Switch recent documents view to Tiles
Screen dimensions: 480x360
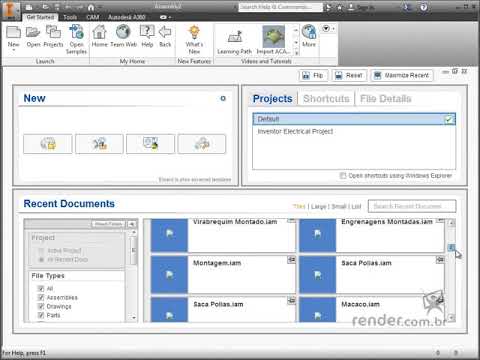[x=299, y=206]
